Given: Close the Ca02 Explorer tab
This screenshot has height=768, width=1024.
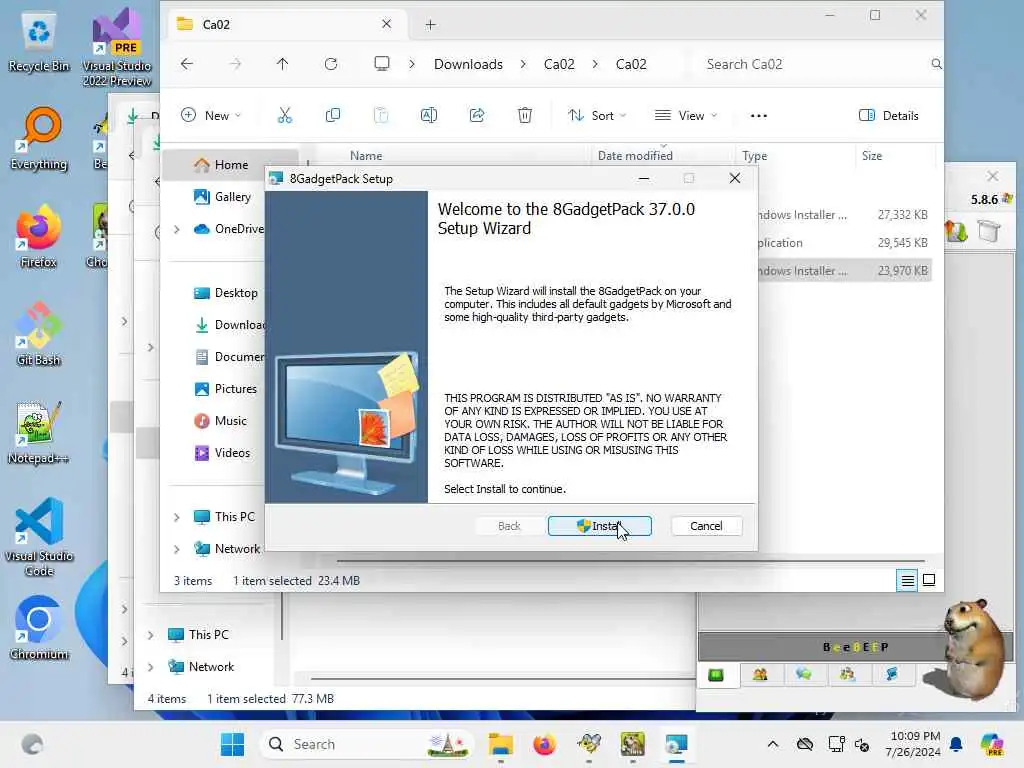Looking at the screenshot, I should coord(387,24).
